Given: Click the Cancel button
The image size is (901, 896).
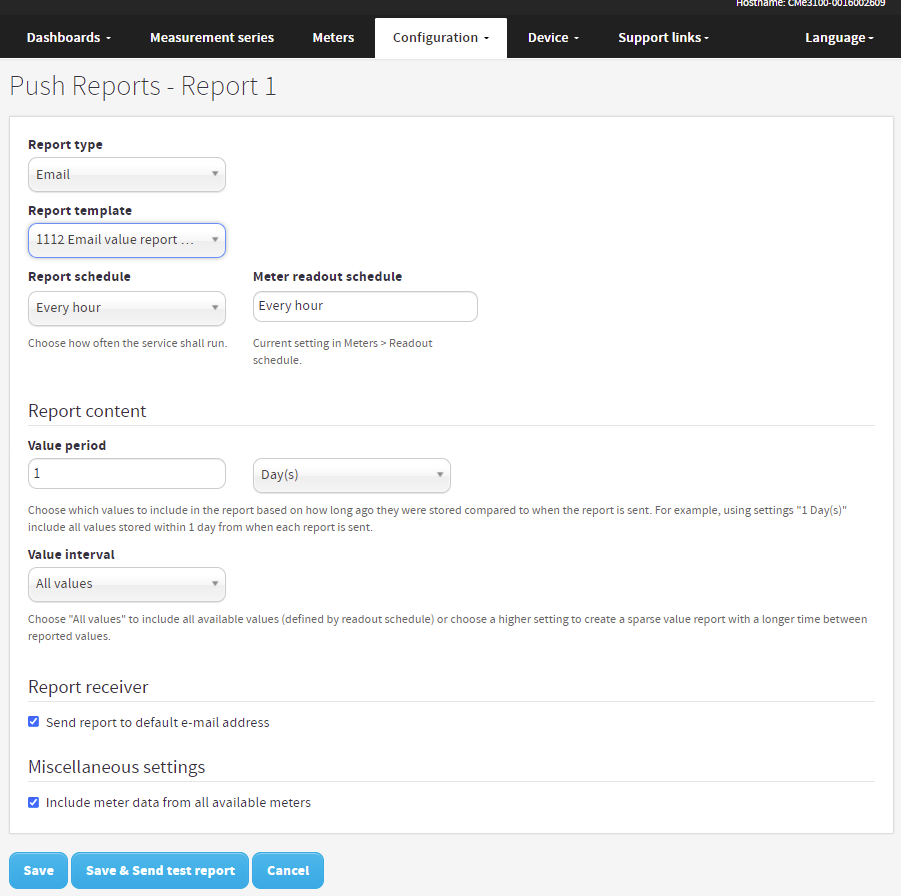Looking at the screenshot, I should coord(287,870).
